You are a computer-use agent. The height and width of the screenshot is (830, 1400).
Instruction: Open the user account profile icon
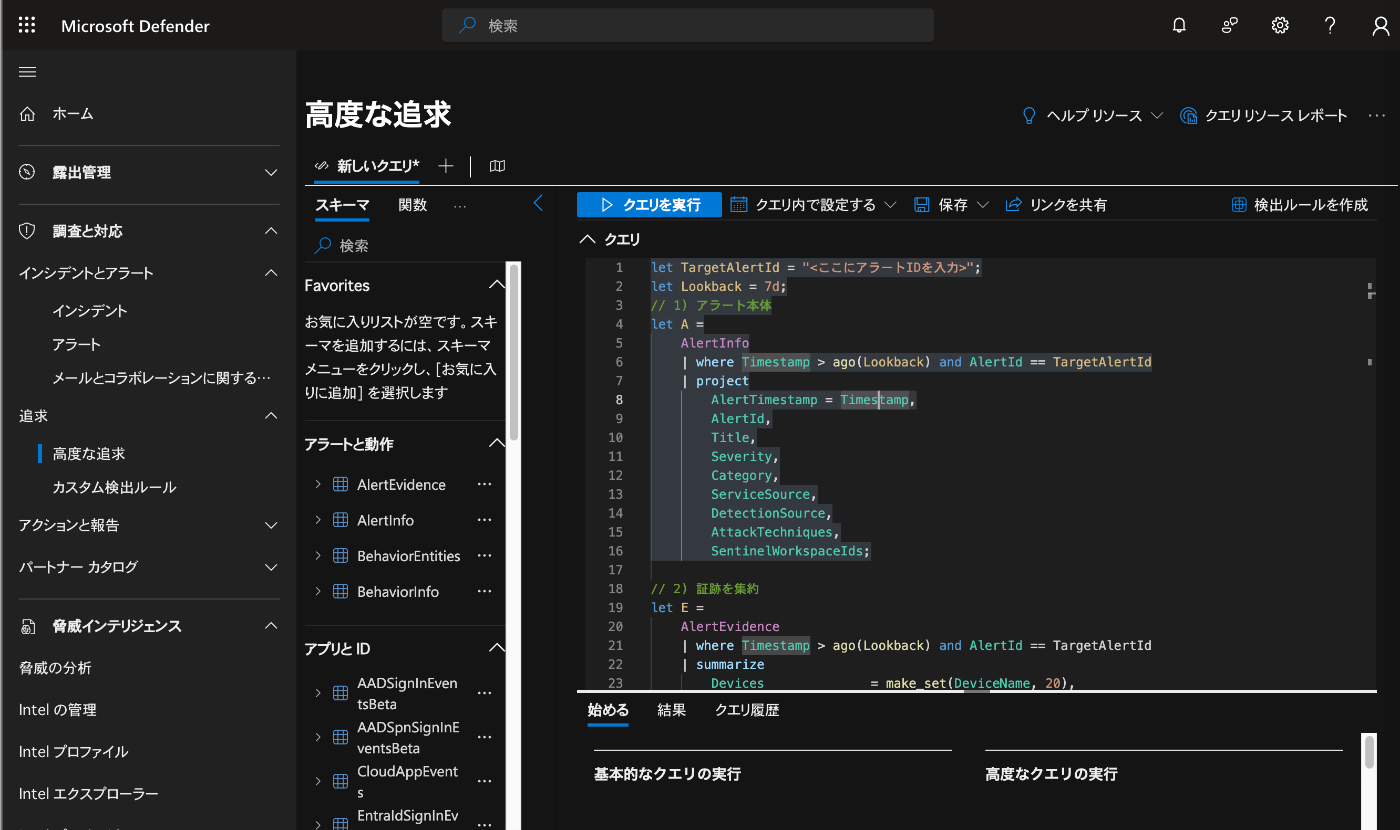pyautogui.click(x=1381, y=26)
